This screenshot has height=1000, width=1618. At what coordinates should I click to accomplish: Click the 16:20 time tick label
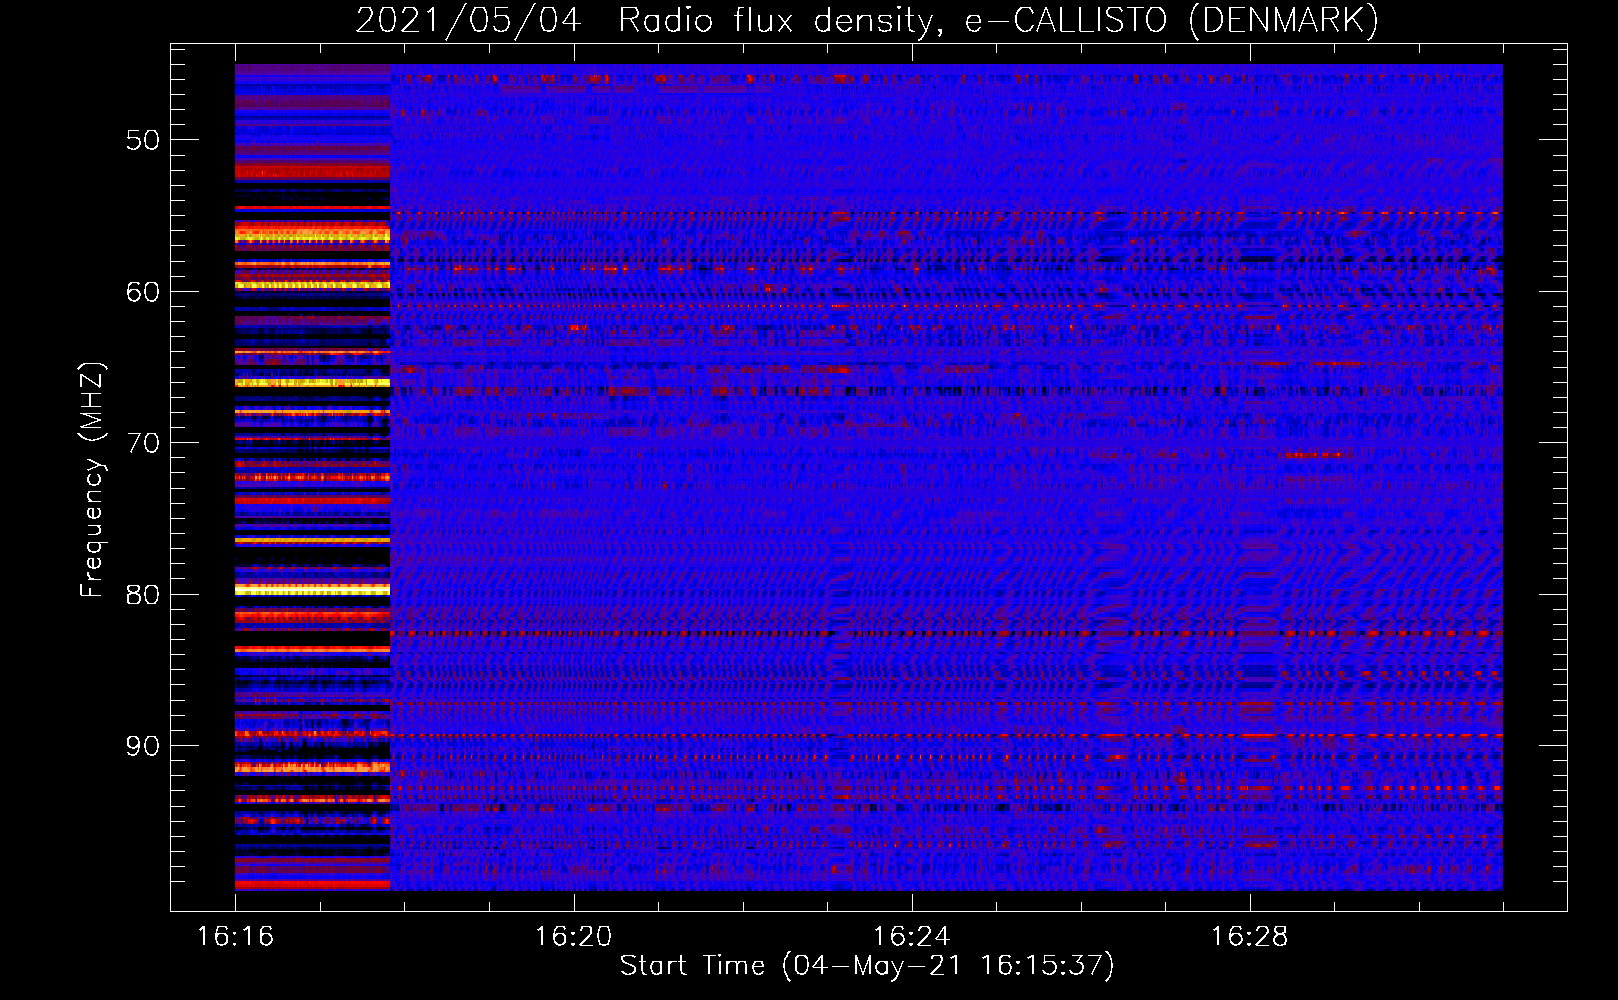tap(573, 937)
